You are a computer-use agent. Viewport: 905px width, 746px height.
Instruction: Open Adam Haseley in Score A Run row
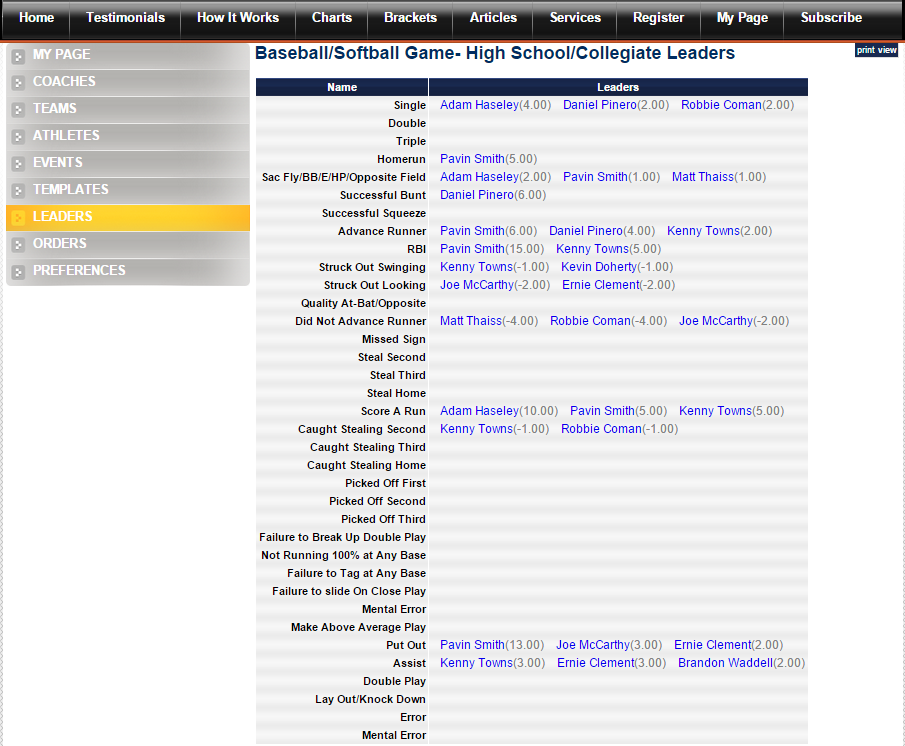[x=479, y=411]
